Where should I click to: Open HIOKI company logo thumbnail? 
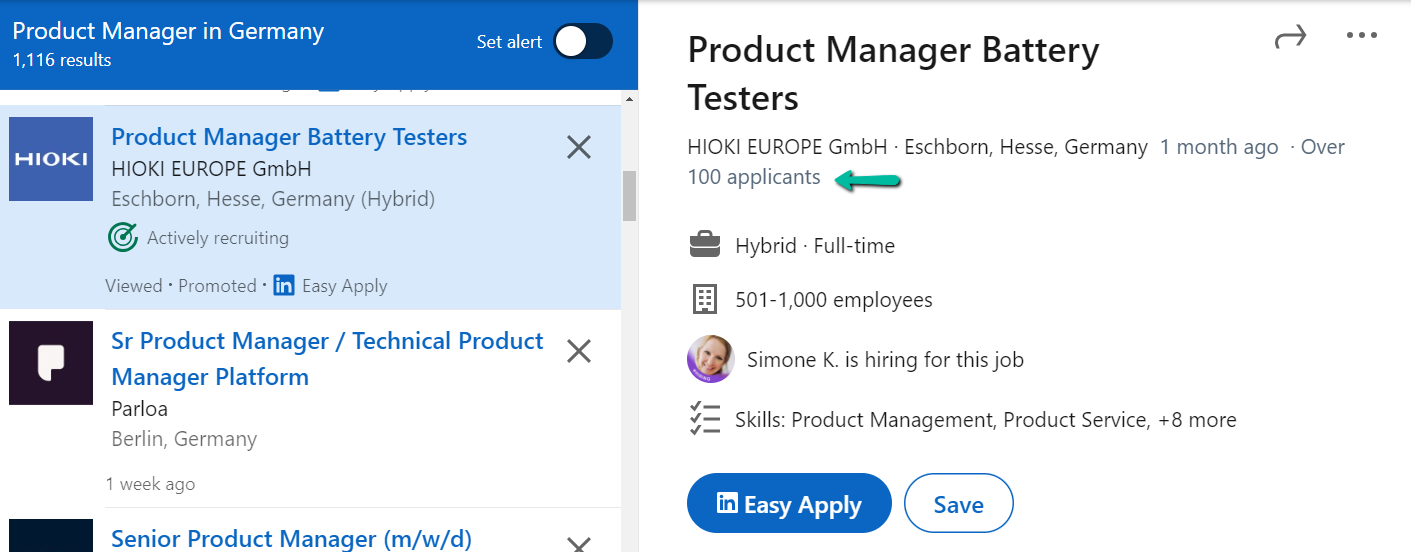click(51, 159)
